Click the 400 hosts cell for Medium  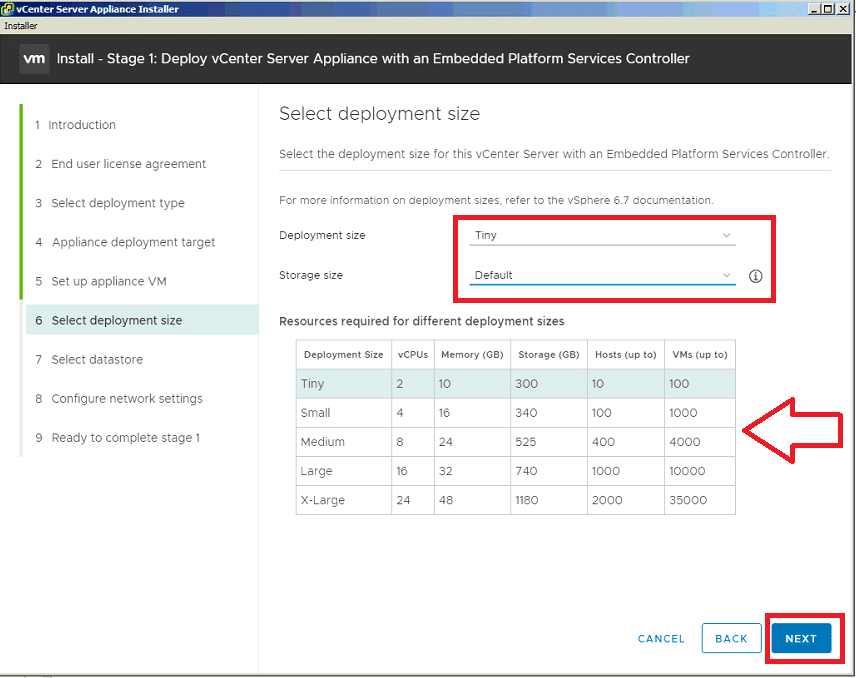pyautogui.click(x=626, y=442)
